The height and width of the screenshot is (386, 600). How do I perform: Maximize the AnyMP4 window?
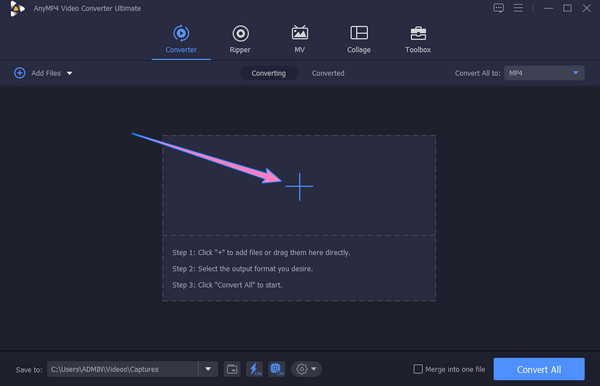point(567,8)
